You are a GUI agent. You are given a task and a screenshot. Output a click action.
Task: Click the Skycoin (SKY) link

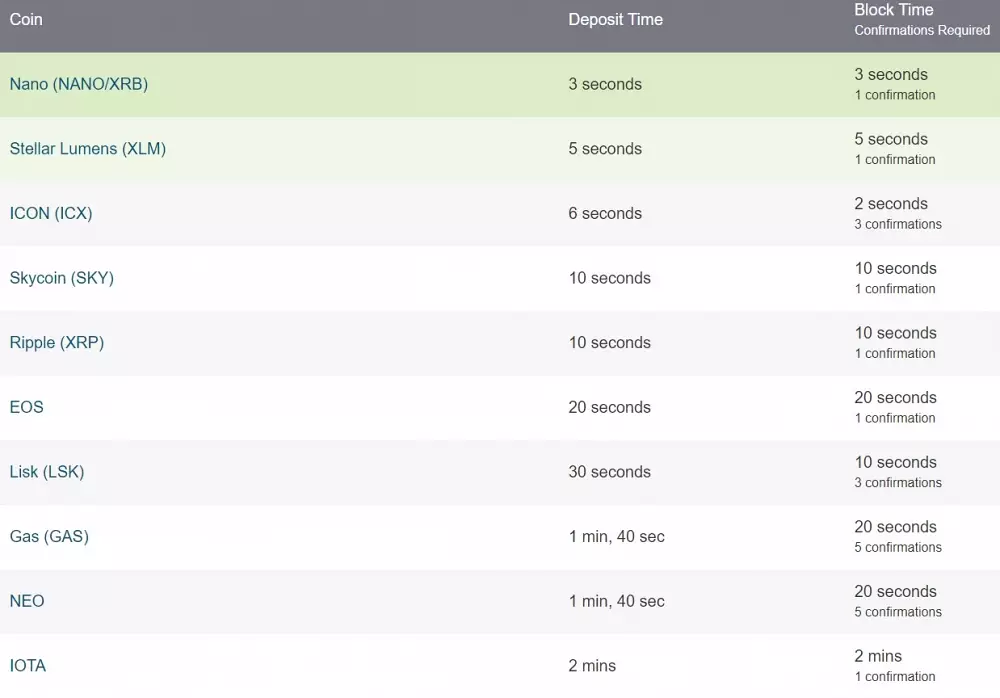[x=62, y=278]
